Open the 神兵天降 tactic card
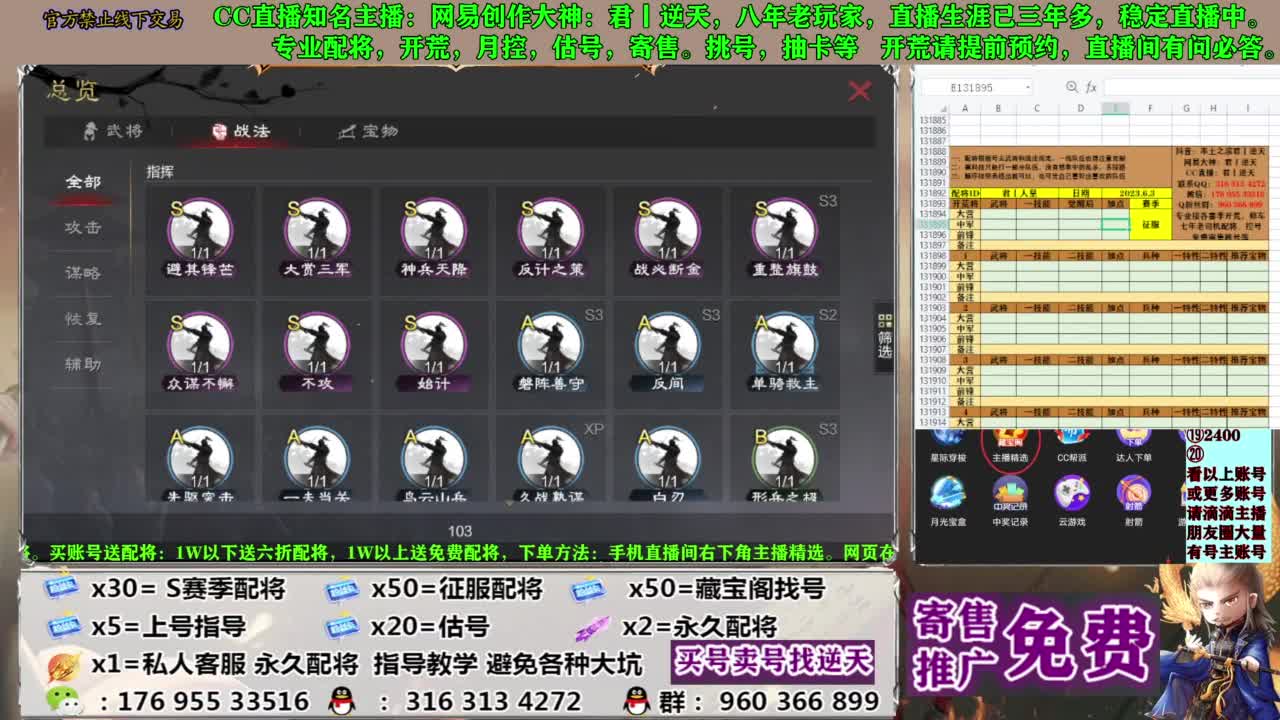The image size is (1280, 720). click(x=433, y=239)
